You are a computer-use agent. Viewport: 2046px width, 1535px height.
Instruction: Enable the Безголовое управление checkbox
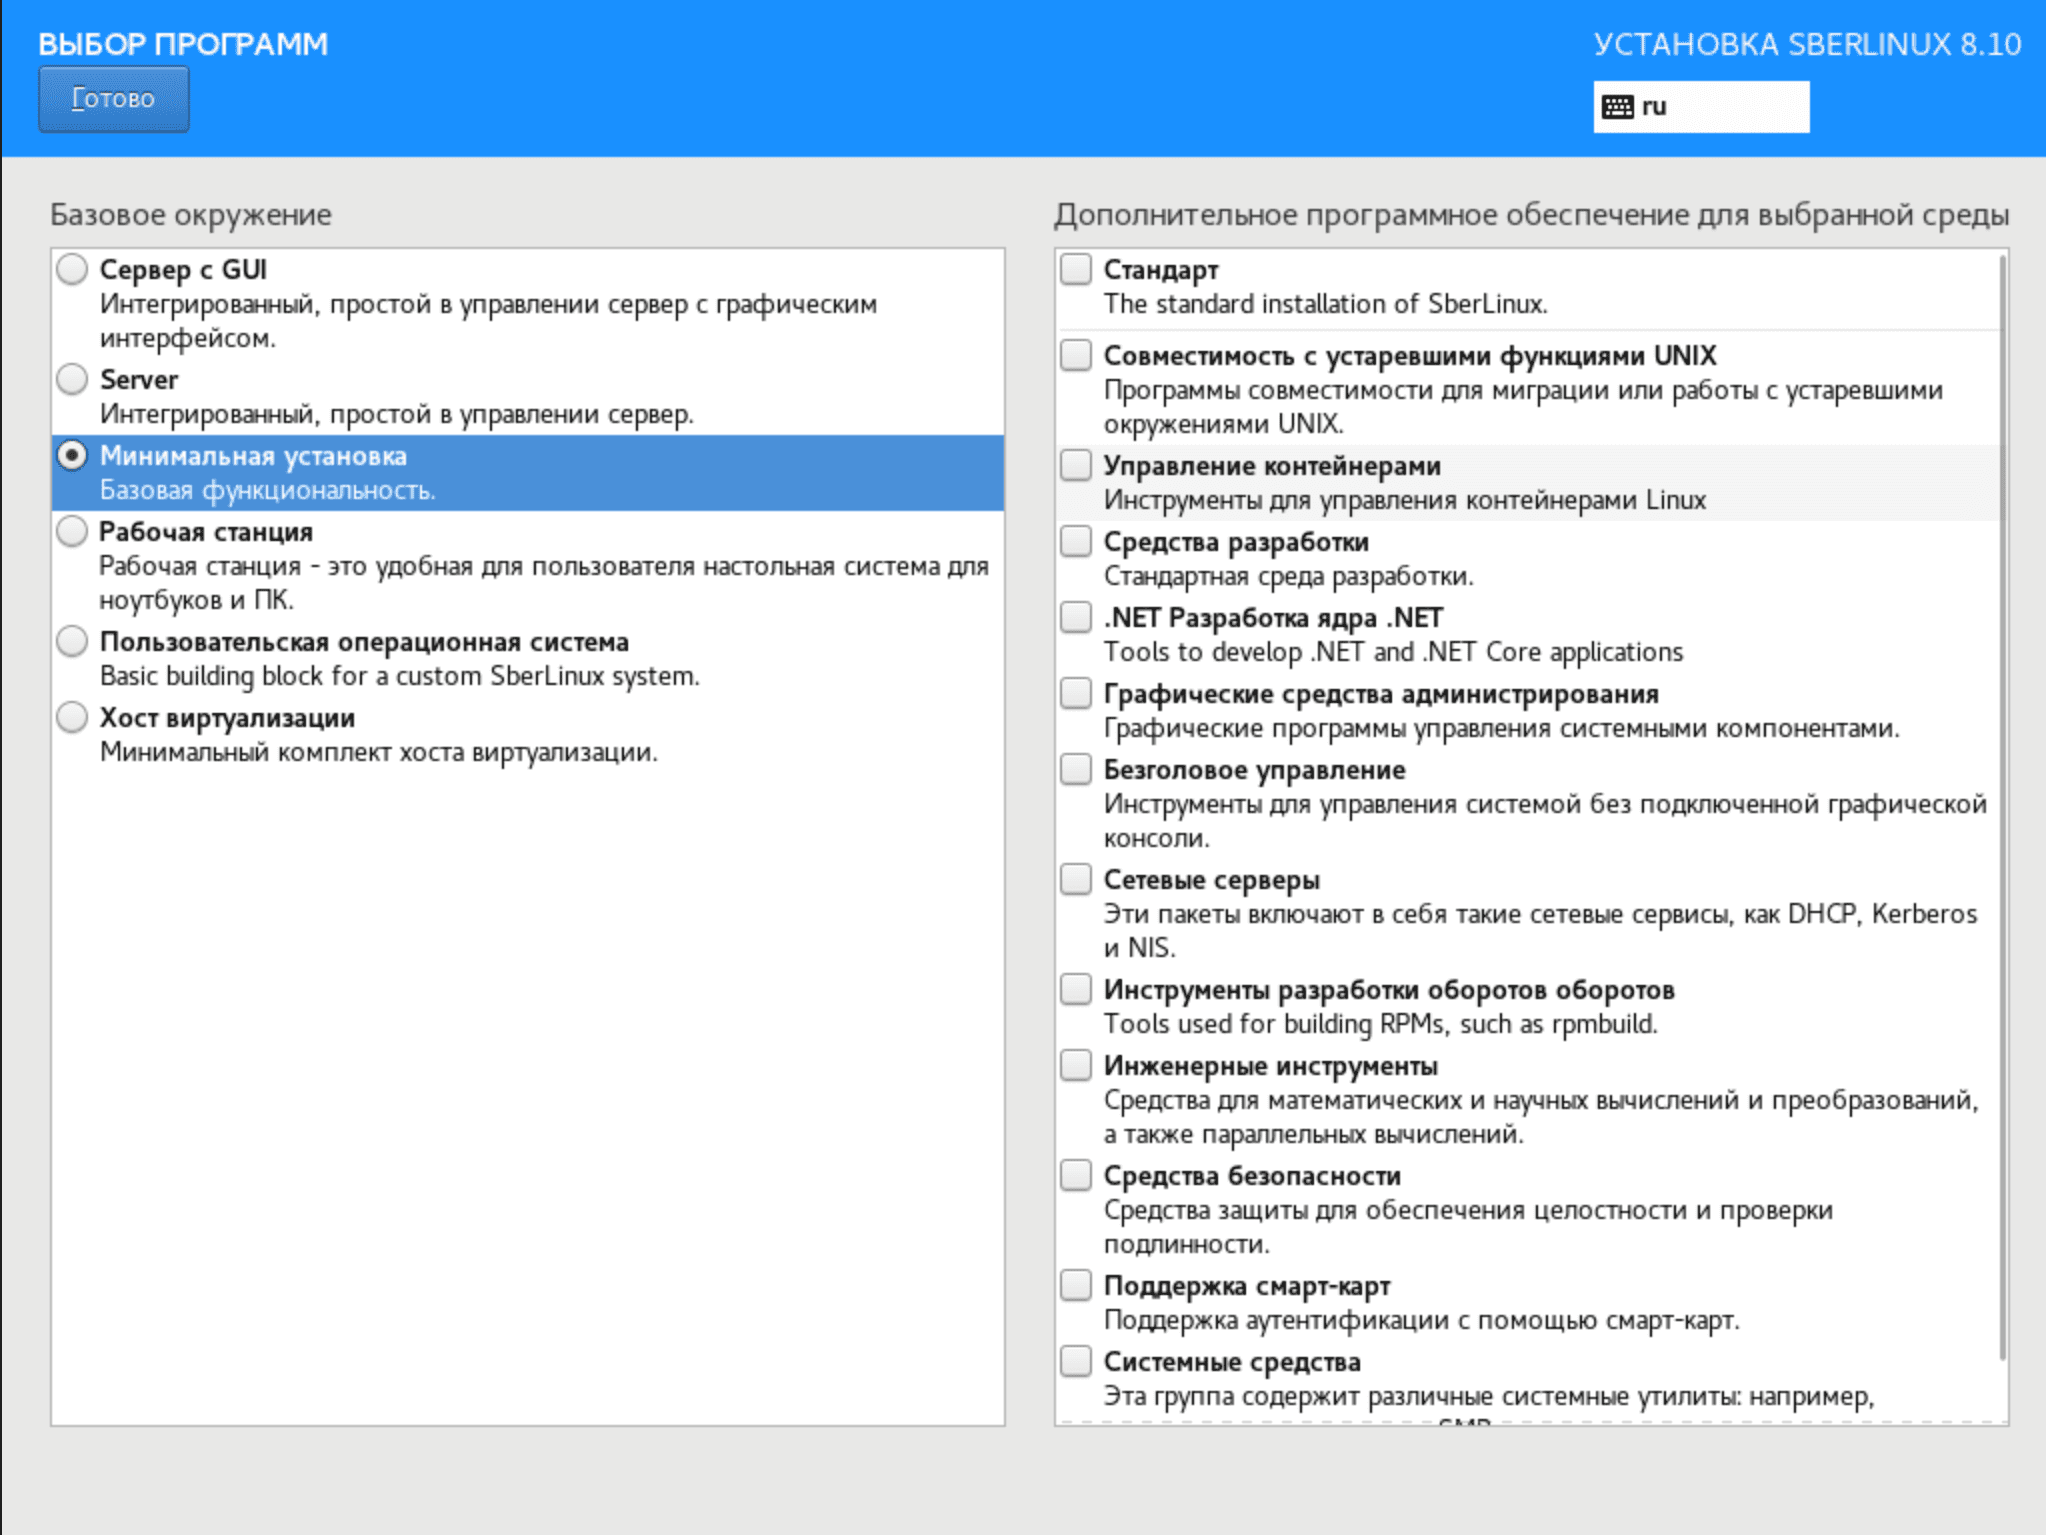point(1076,769)
